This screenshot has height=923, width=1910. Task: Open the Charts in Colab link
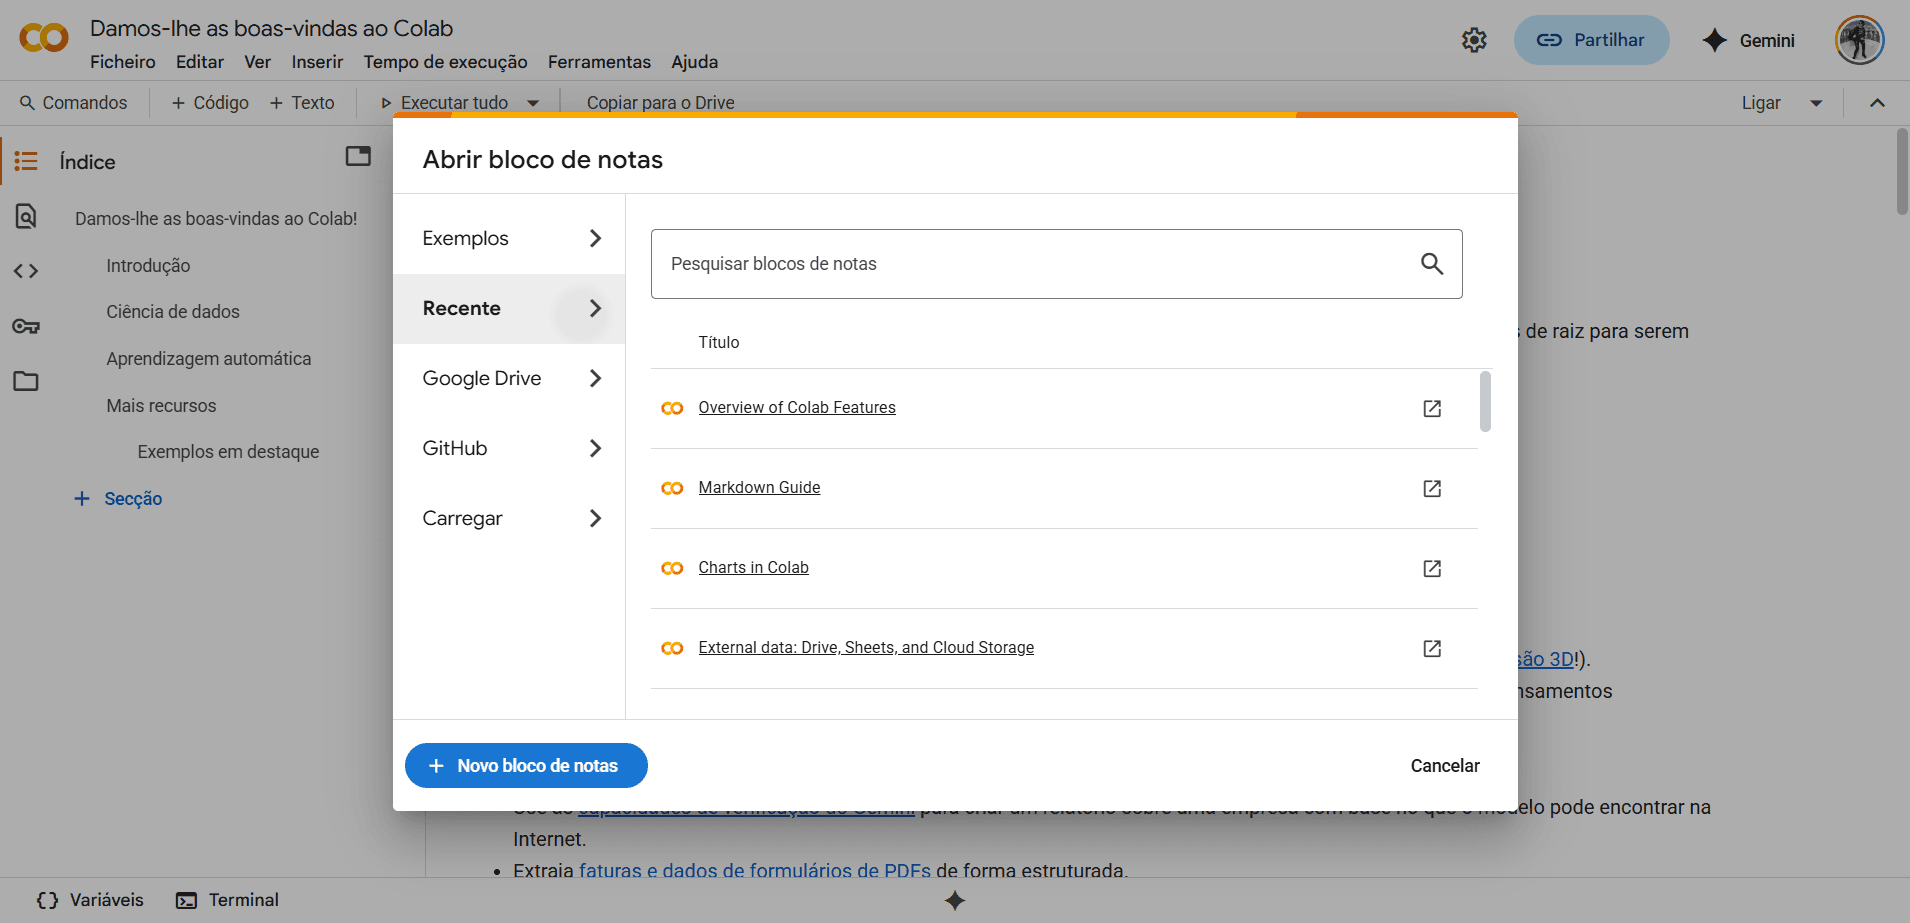pyautogui.click(x=753, y=567)
